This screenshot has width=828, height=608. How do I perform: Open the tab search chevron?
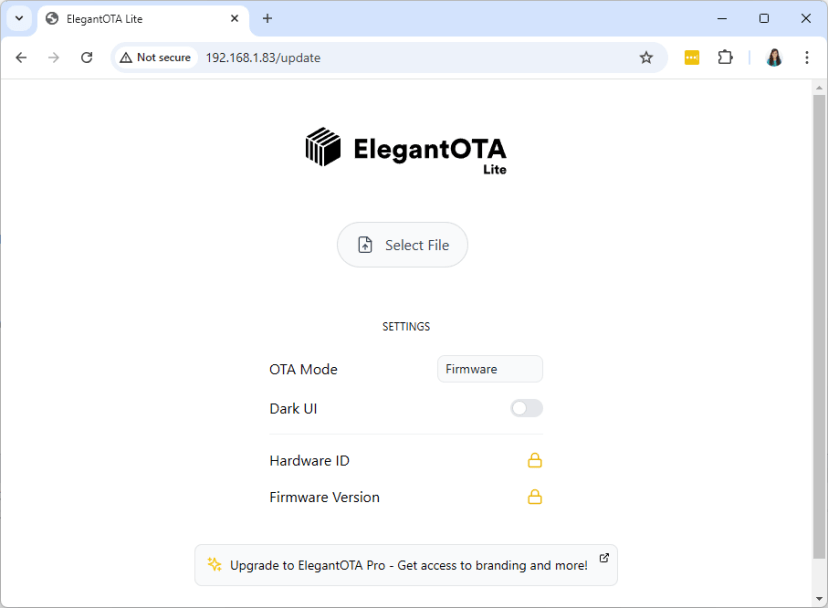click(x=18, y=18)
